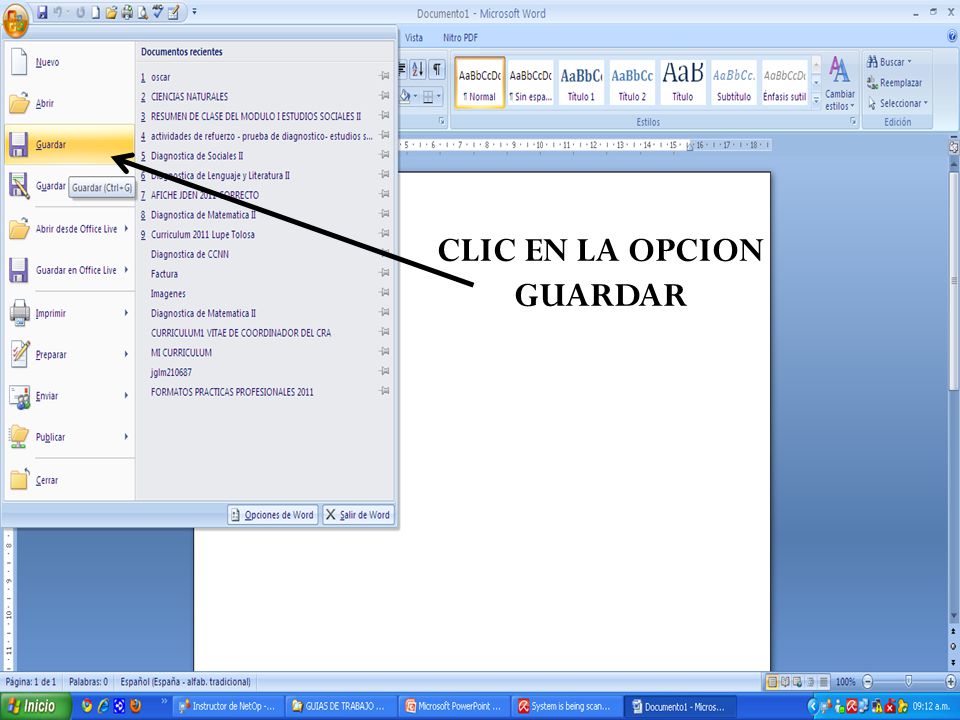Choose Abrir in the Office menu

69,103
